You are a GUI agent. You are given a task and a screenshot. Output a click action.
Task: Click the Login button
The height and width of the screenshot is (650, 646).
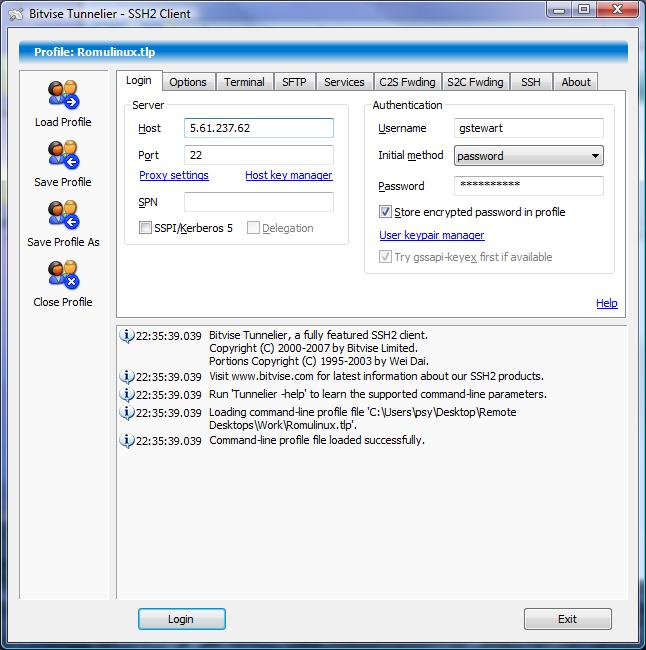182,619
